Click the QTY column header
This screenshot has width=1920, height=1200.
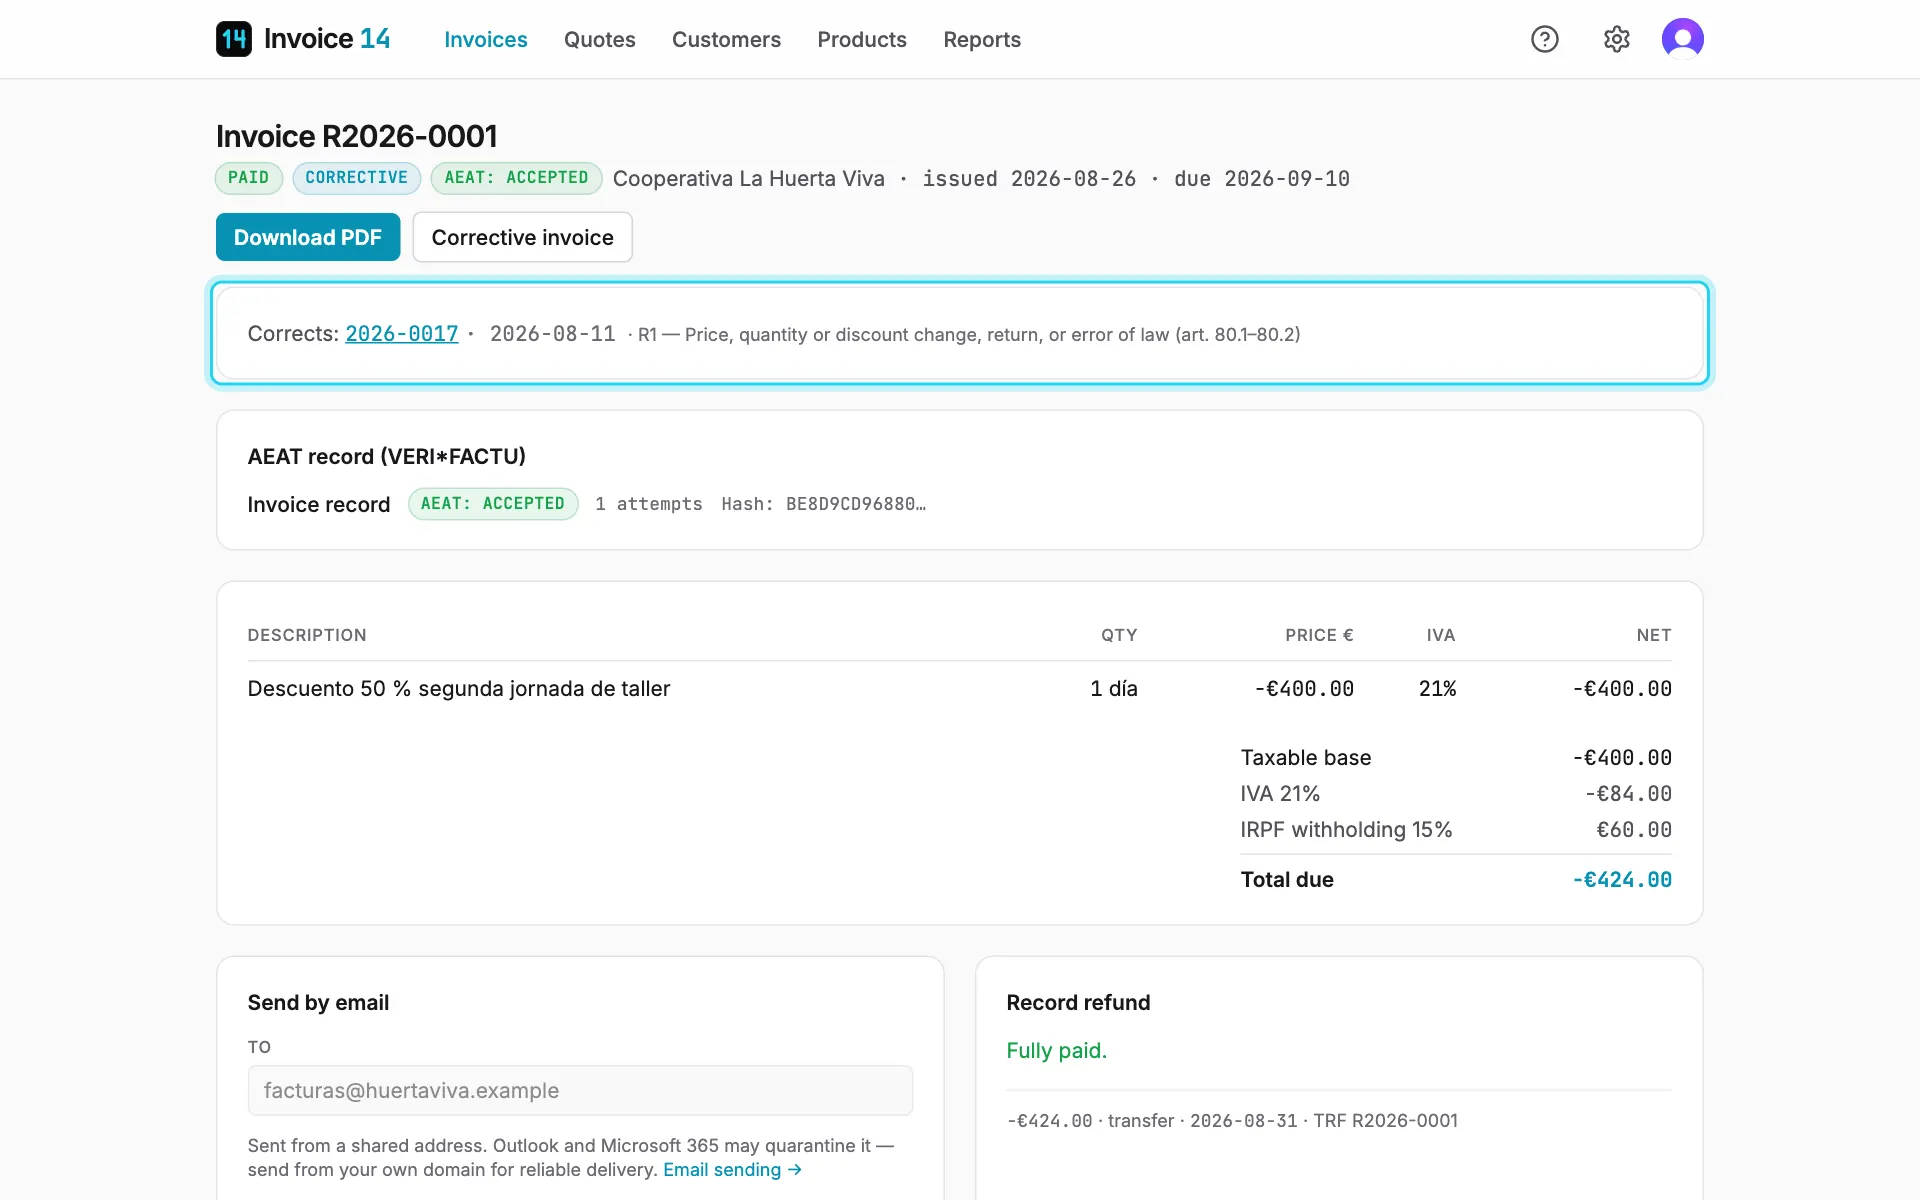pos(1119,635)
